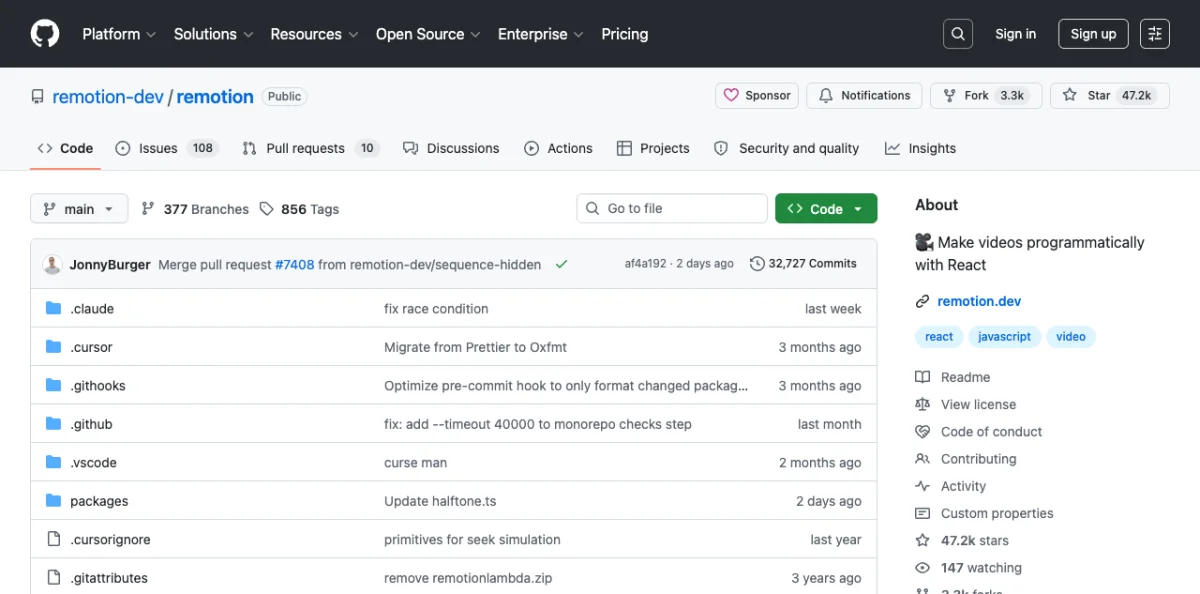Click the .claude folder icon
This screenshot has width=1200, height=594.
click(x=54, y=308)
